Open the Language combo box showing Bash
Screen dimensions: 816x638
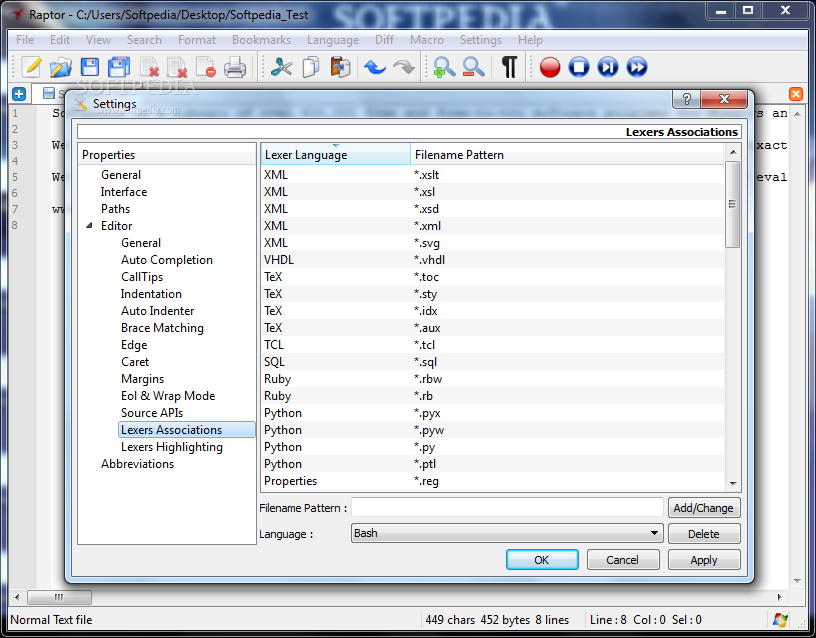pyautogui.click(x=507, y=533)
